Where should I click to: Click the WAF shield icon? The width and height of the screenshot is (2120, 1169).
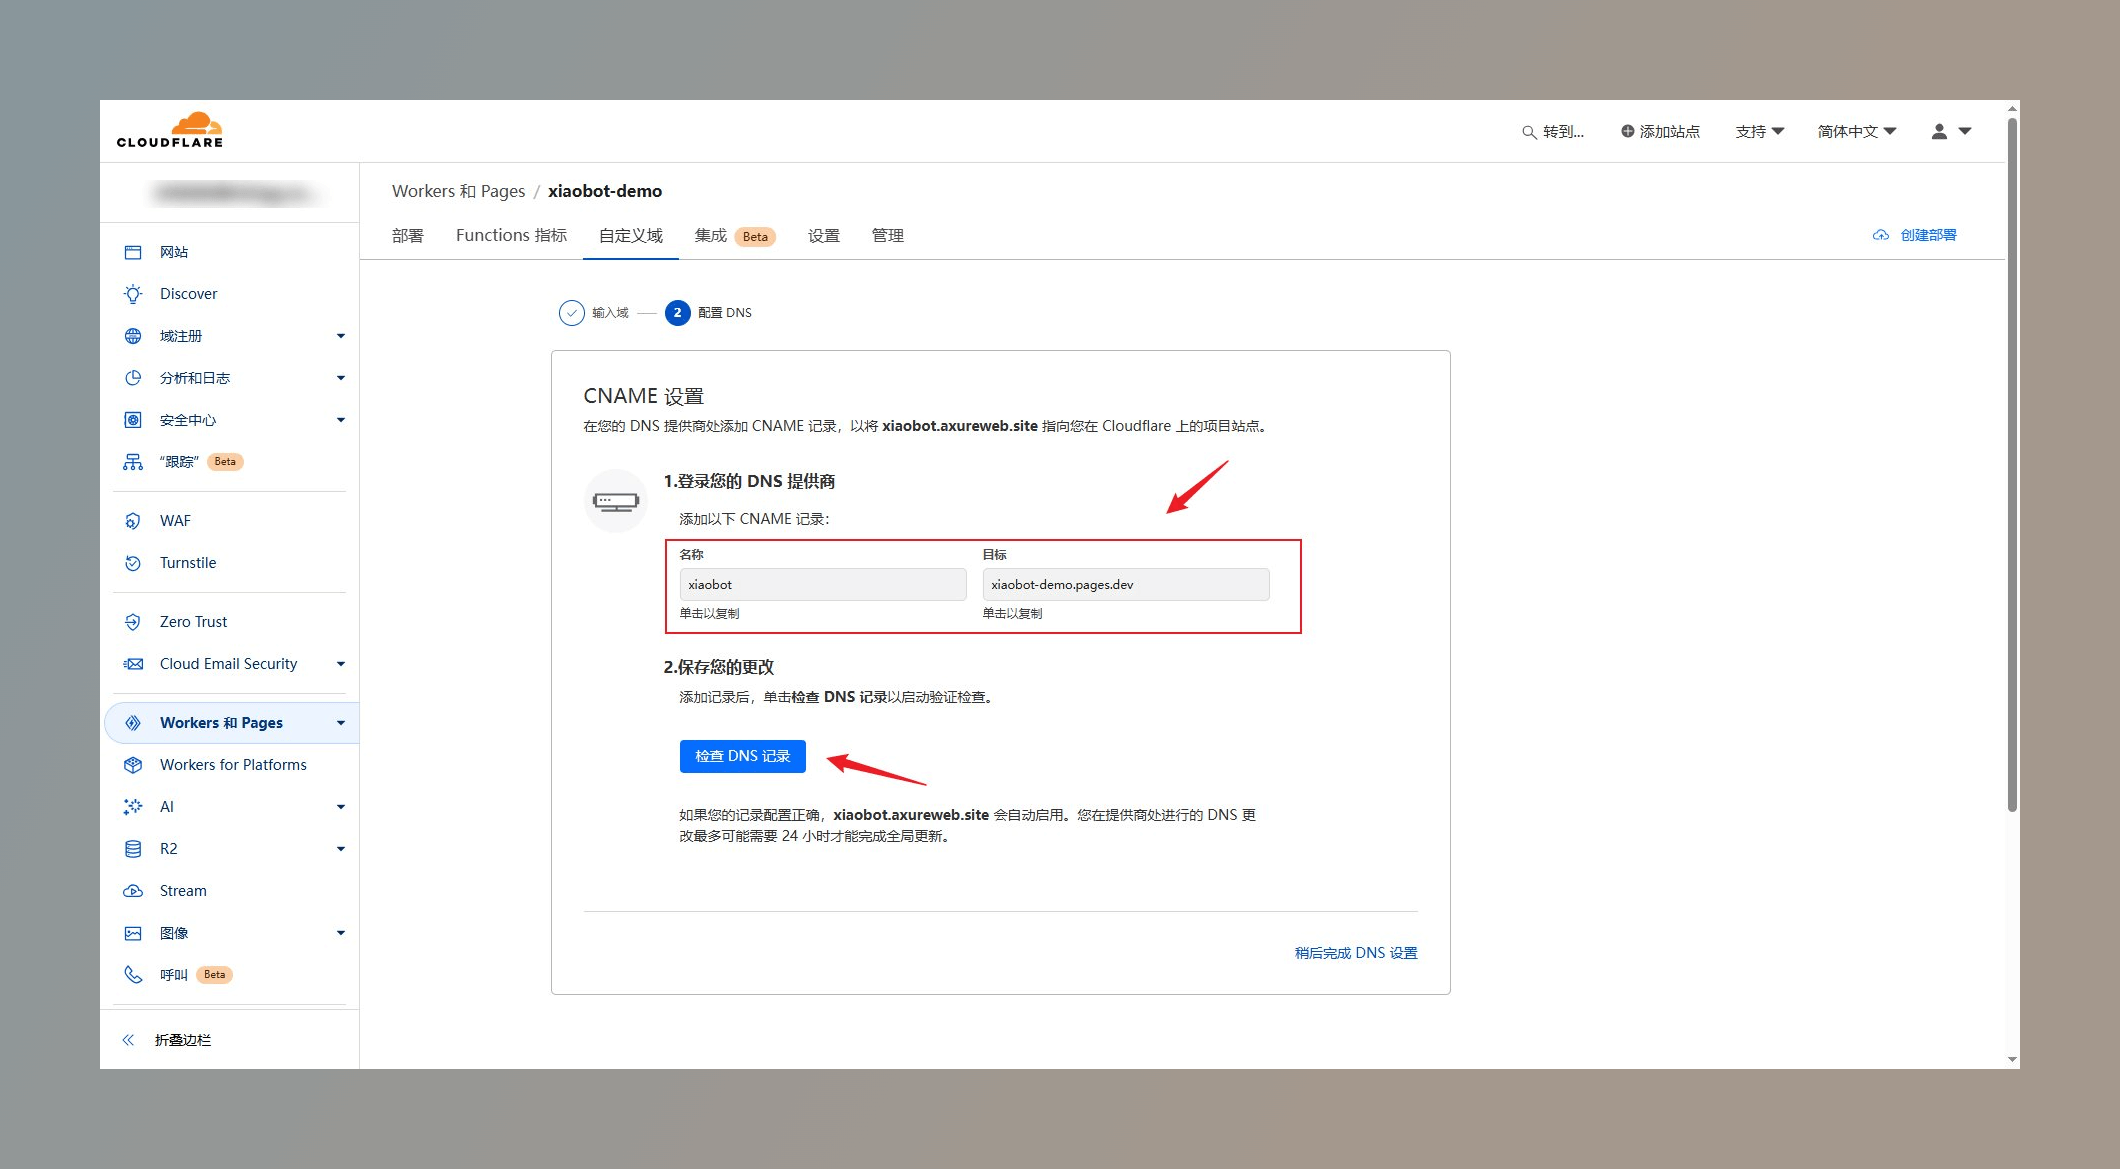click(x=133, y=521)
